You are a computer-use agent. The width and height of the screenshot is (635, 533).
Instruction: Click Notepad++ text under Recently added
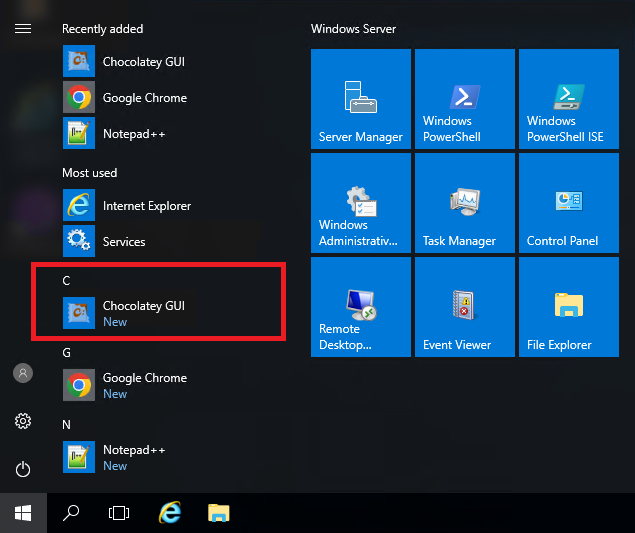coord(134,134)
